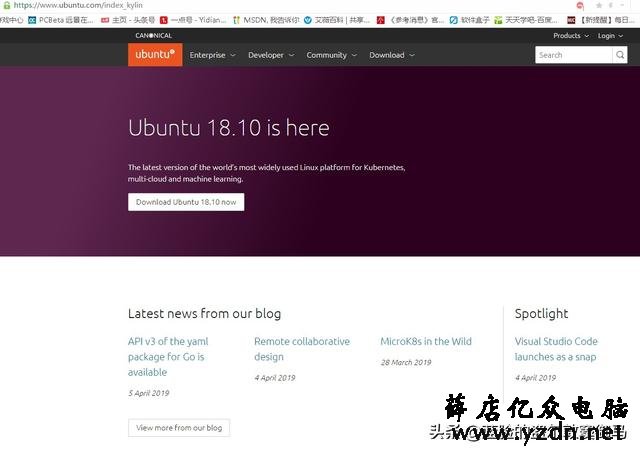Click the '28 March 2019' date

coord(406,362)
